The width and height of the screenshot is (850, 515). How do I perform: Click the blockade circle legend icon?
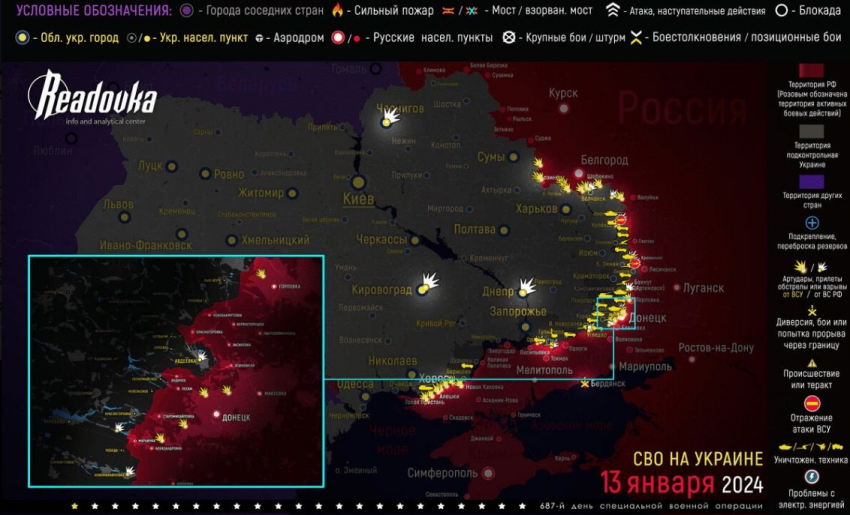pyautogui.click(x=780, y=11)
